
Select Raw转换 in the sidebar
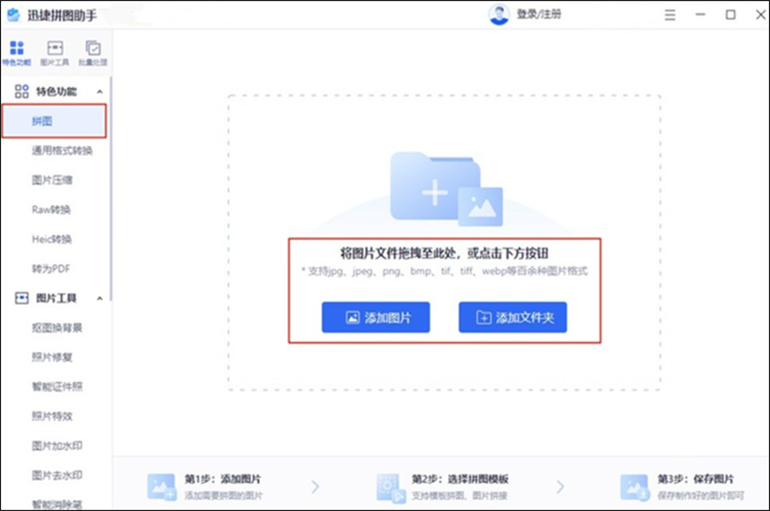(51, 210)
